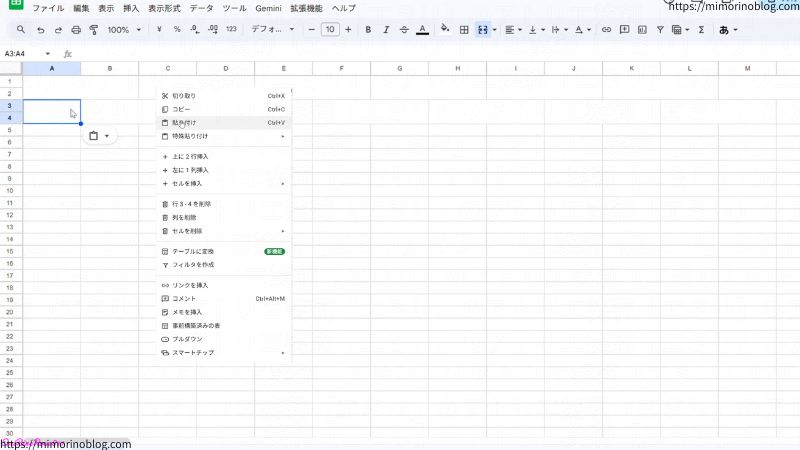Screen dimensions: 800x450
Task: Choose 切り取り in context menu
Action: pyautogui.click(x=223, y=96)
